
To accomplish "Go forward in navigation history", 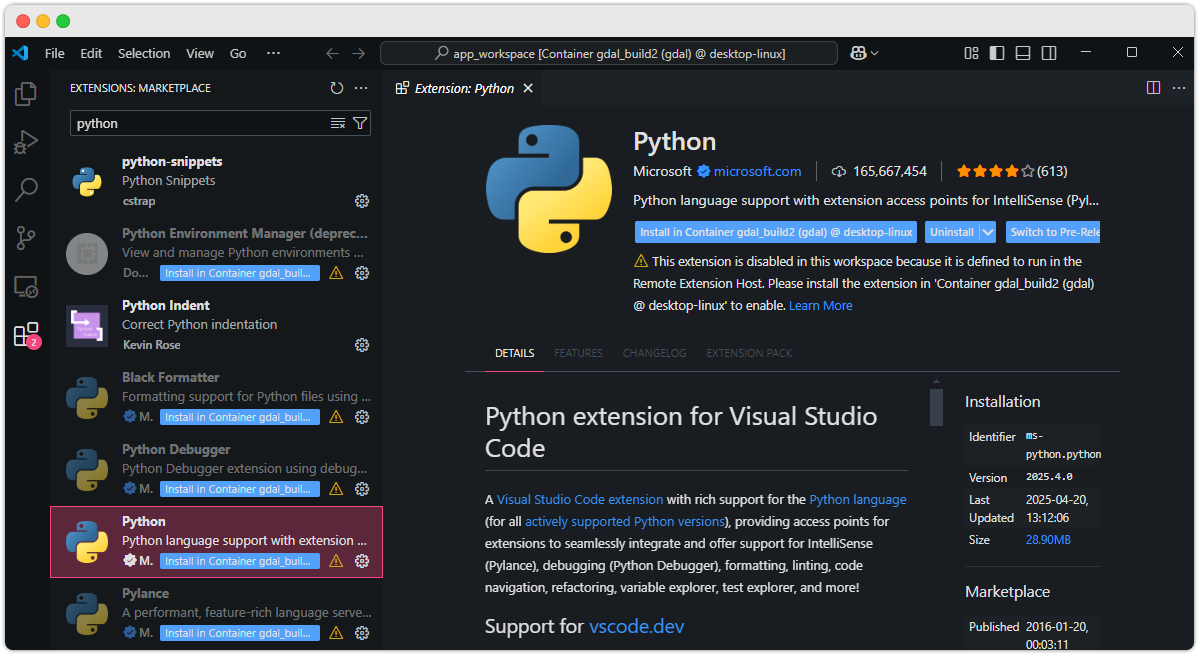I will tap(359, 54).
